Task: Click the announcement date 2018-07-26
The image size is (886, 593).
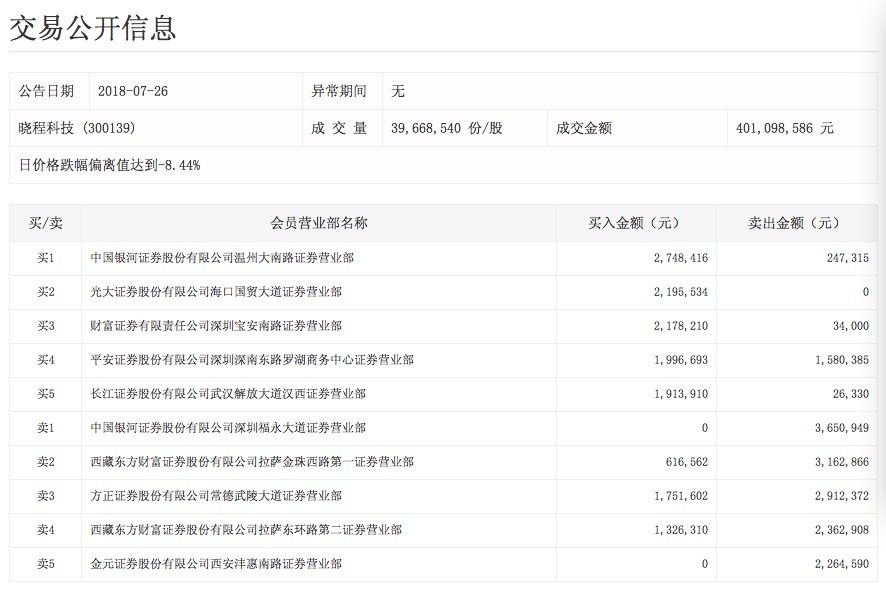Action: pos(133,91)
